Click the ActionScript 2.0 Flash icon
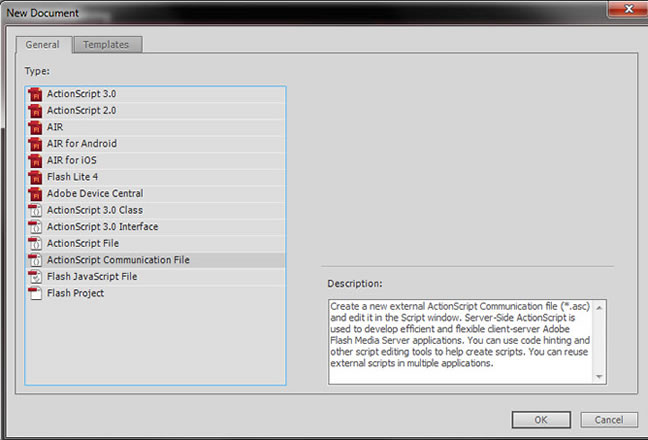The width and height of the screenshot is (648, 440). 35,111
